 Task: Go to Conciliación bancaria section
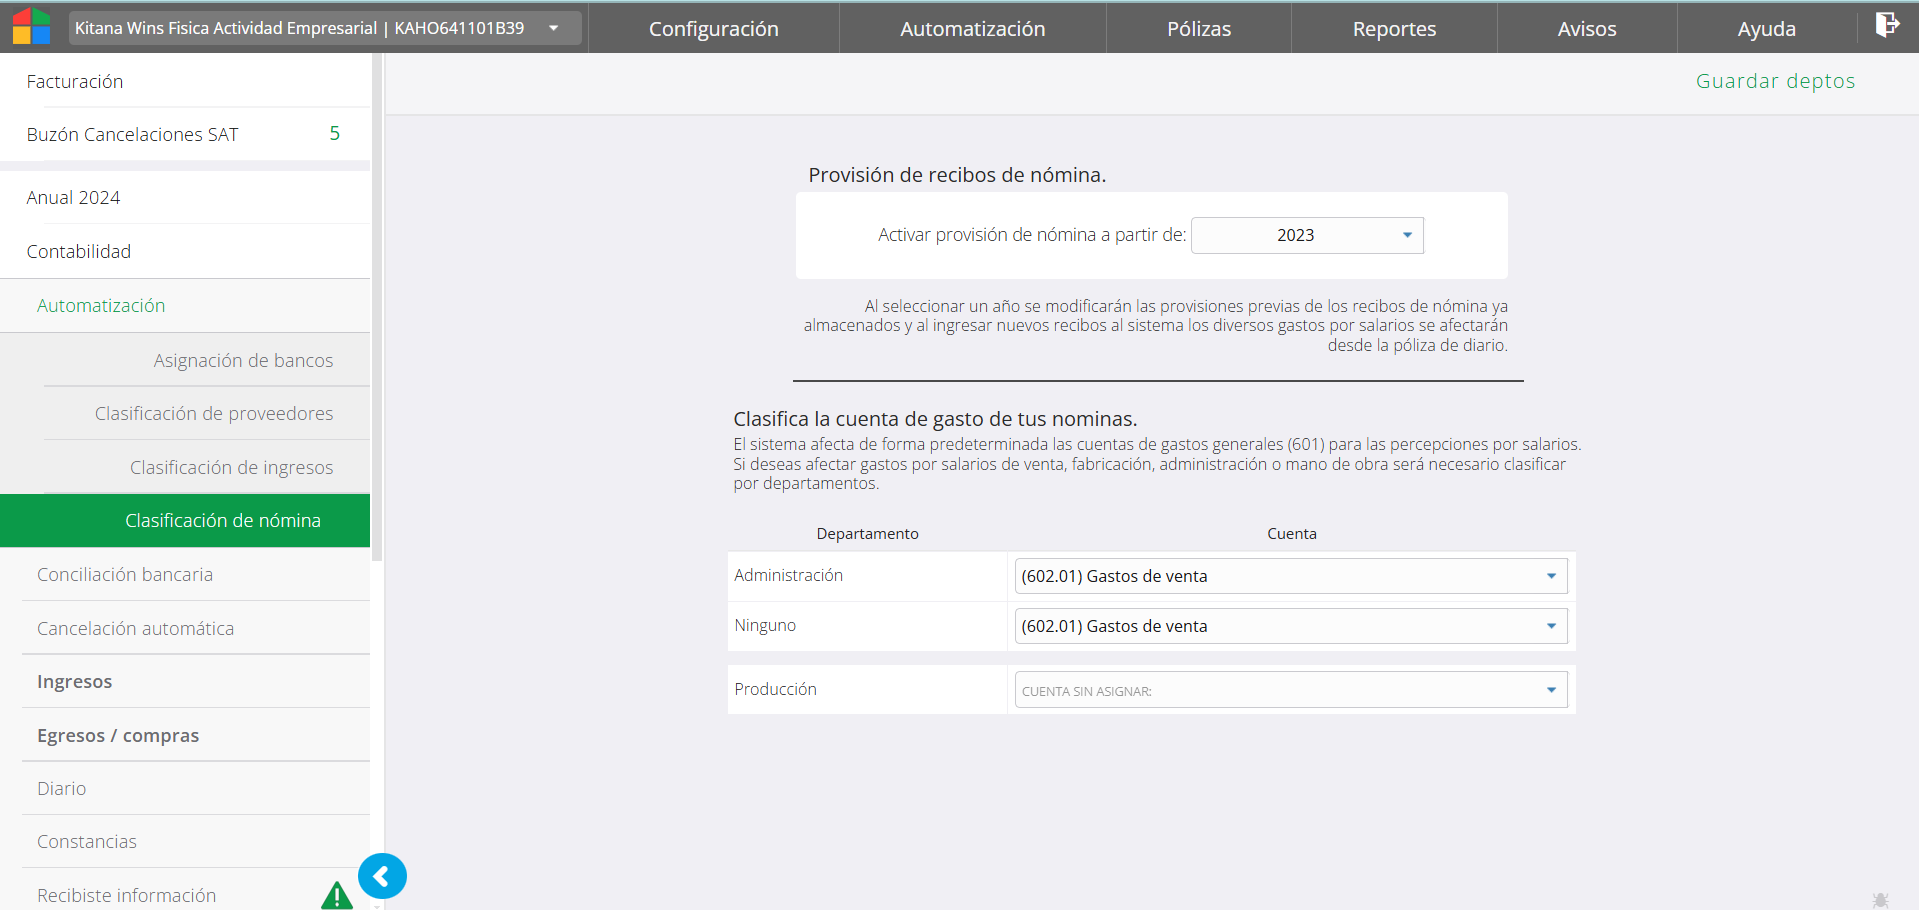pyautogui.click(x=125, y=574)
